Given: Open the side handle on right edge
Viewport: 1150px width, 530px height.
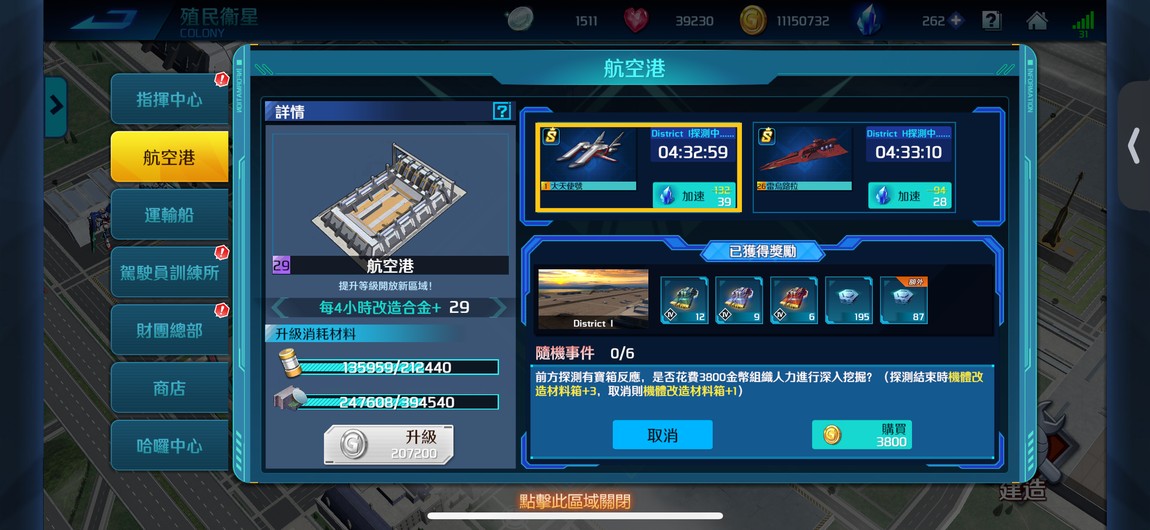Looking at the screenshot, I should (1134, 146).
